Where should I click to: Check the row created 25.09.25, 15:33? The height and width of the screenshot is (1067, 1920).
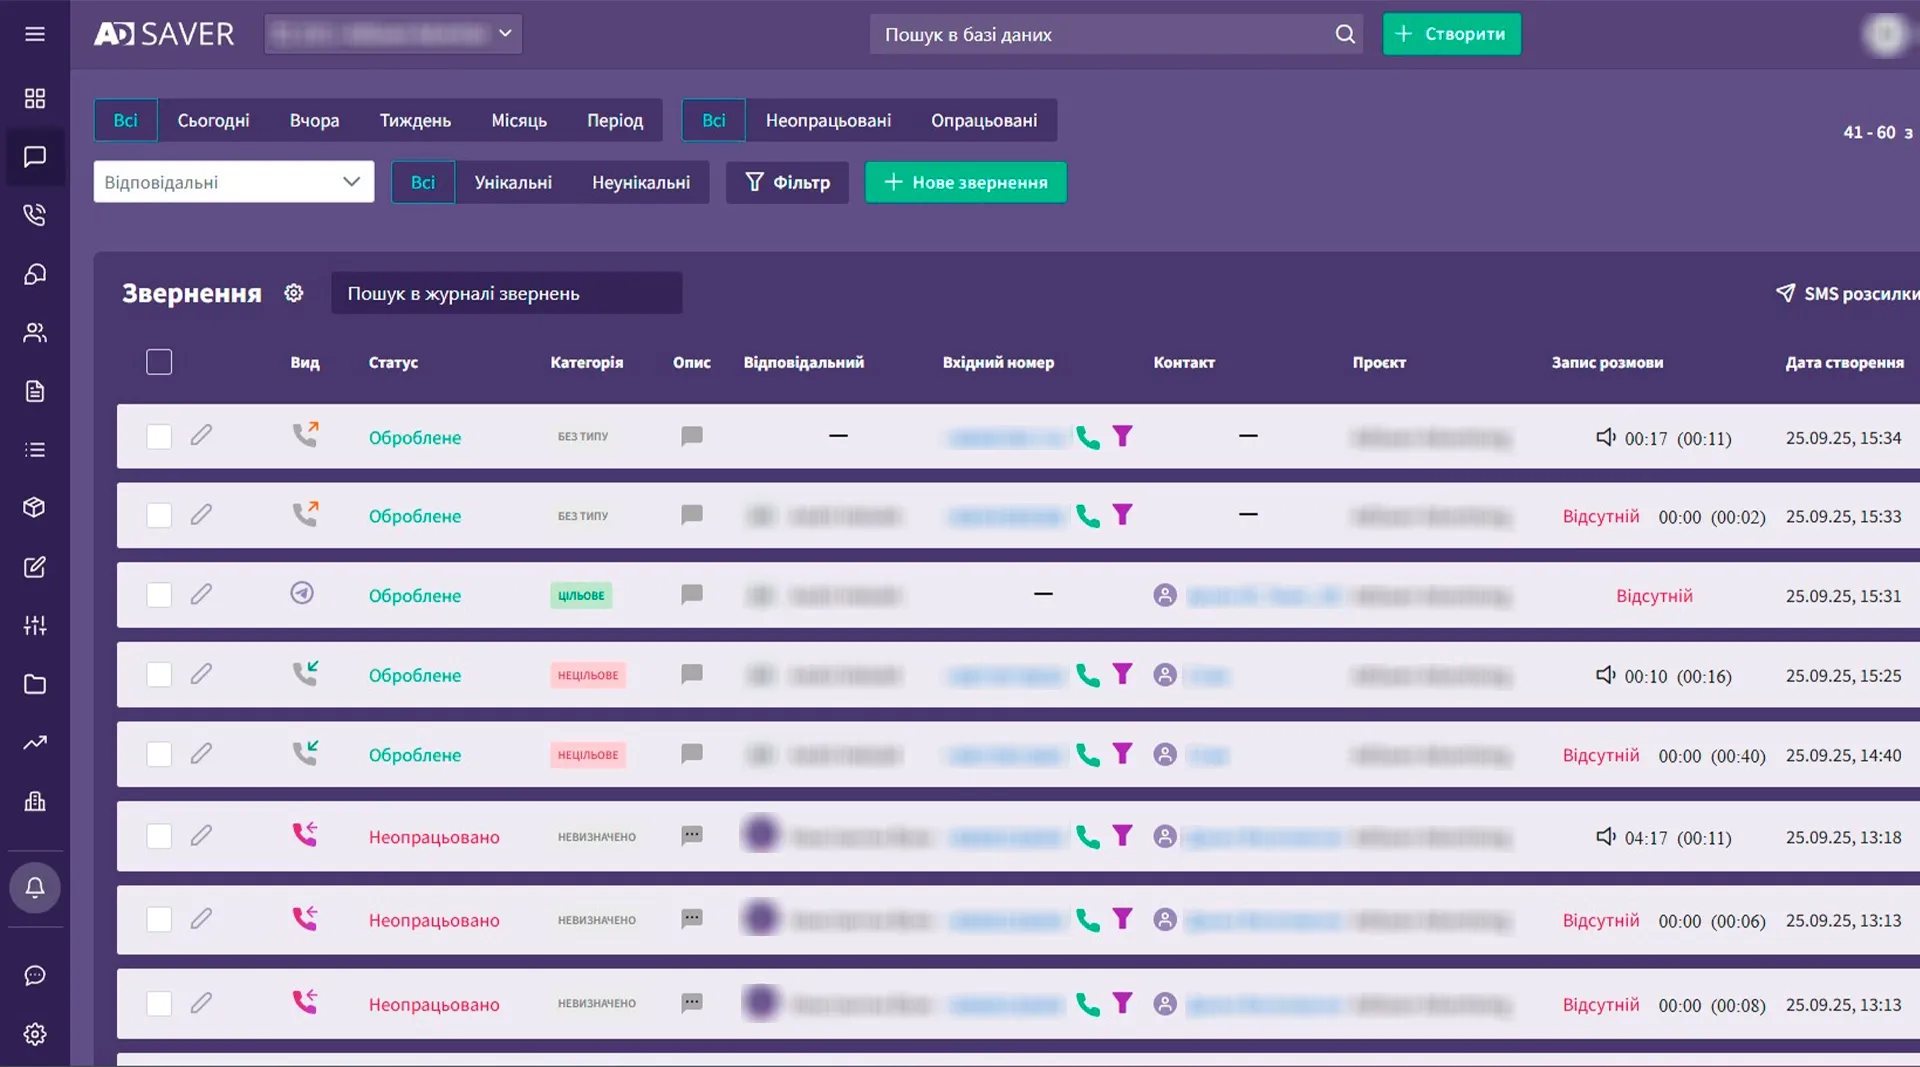tap(159, 515)
